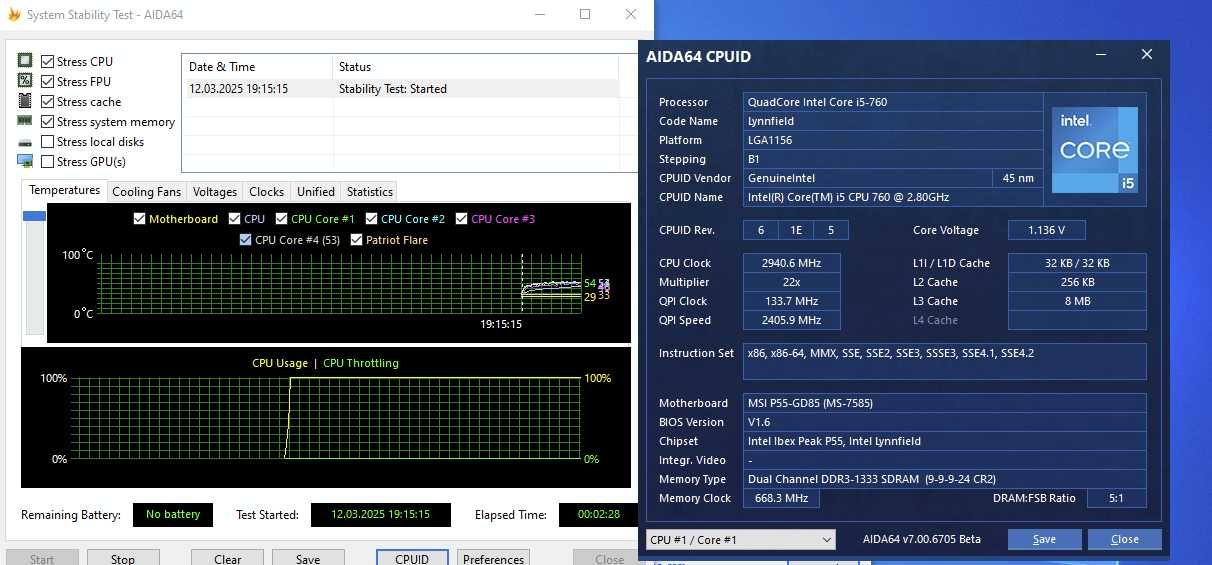Select the Stability Test: Started log row
The image size is (1212, 565).
tap(401, 89)
